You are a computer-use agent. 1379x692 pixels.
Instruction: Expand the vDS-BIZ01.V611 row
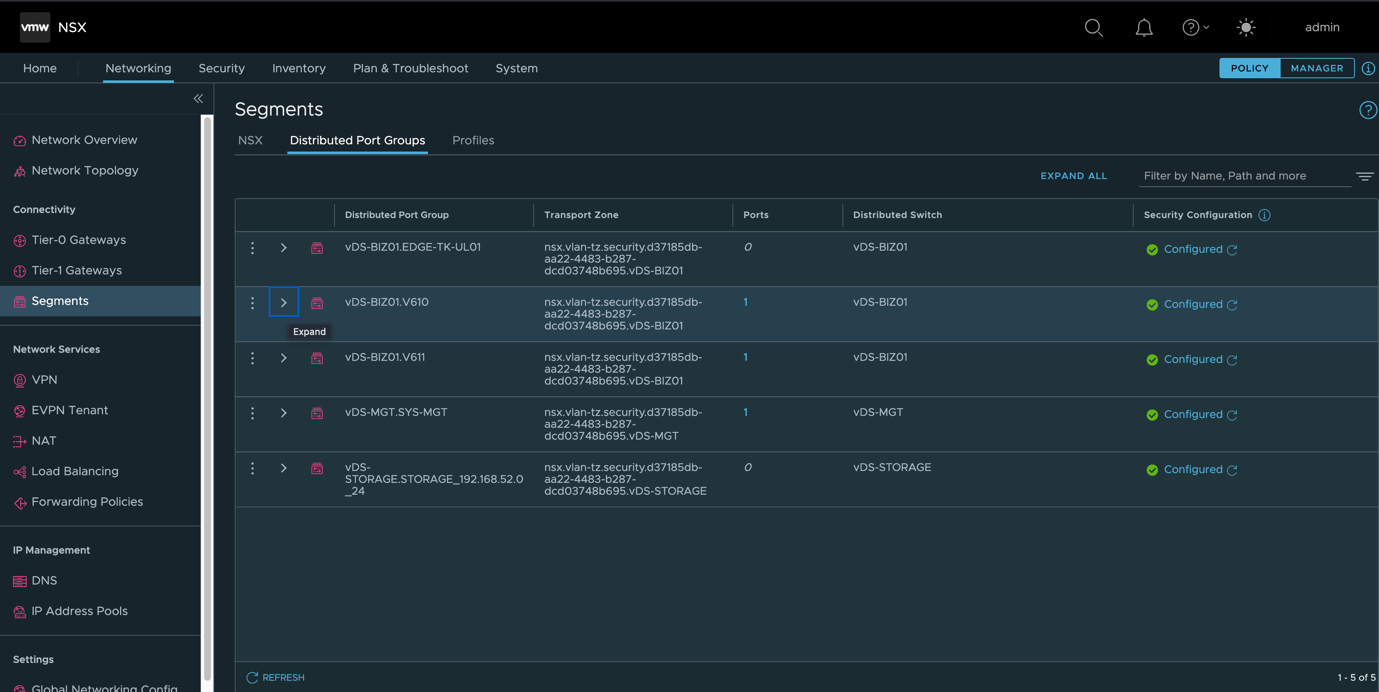tap(284, 358)
